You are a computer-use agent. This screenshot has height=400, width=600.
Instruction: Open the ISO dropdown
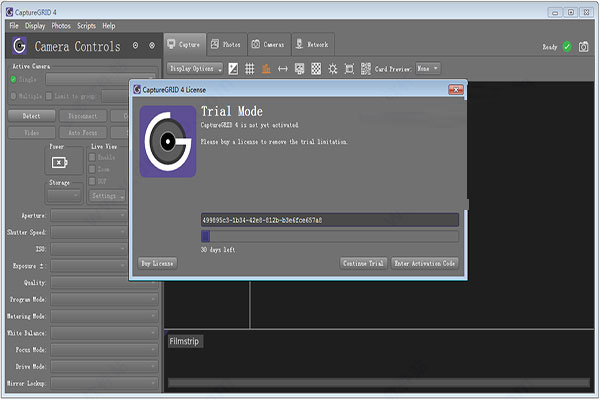[x=89, y=249]
